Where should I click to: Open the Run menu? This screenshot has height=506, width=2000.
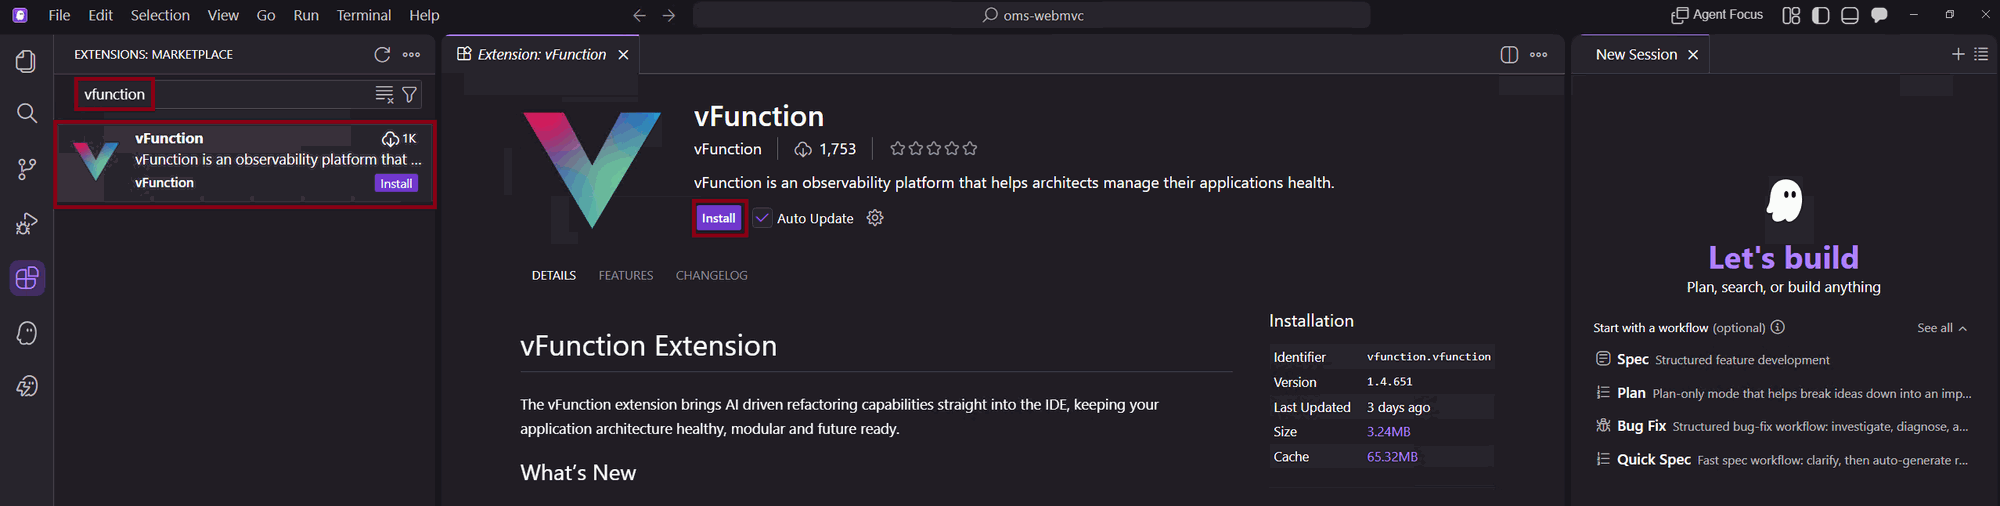pos(306,15)
